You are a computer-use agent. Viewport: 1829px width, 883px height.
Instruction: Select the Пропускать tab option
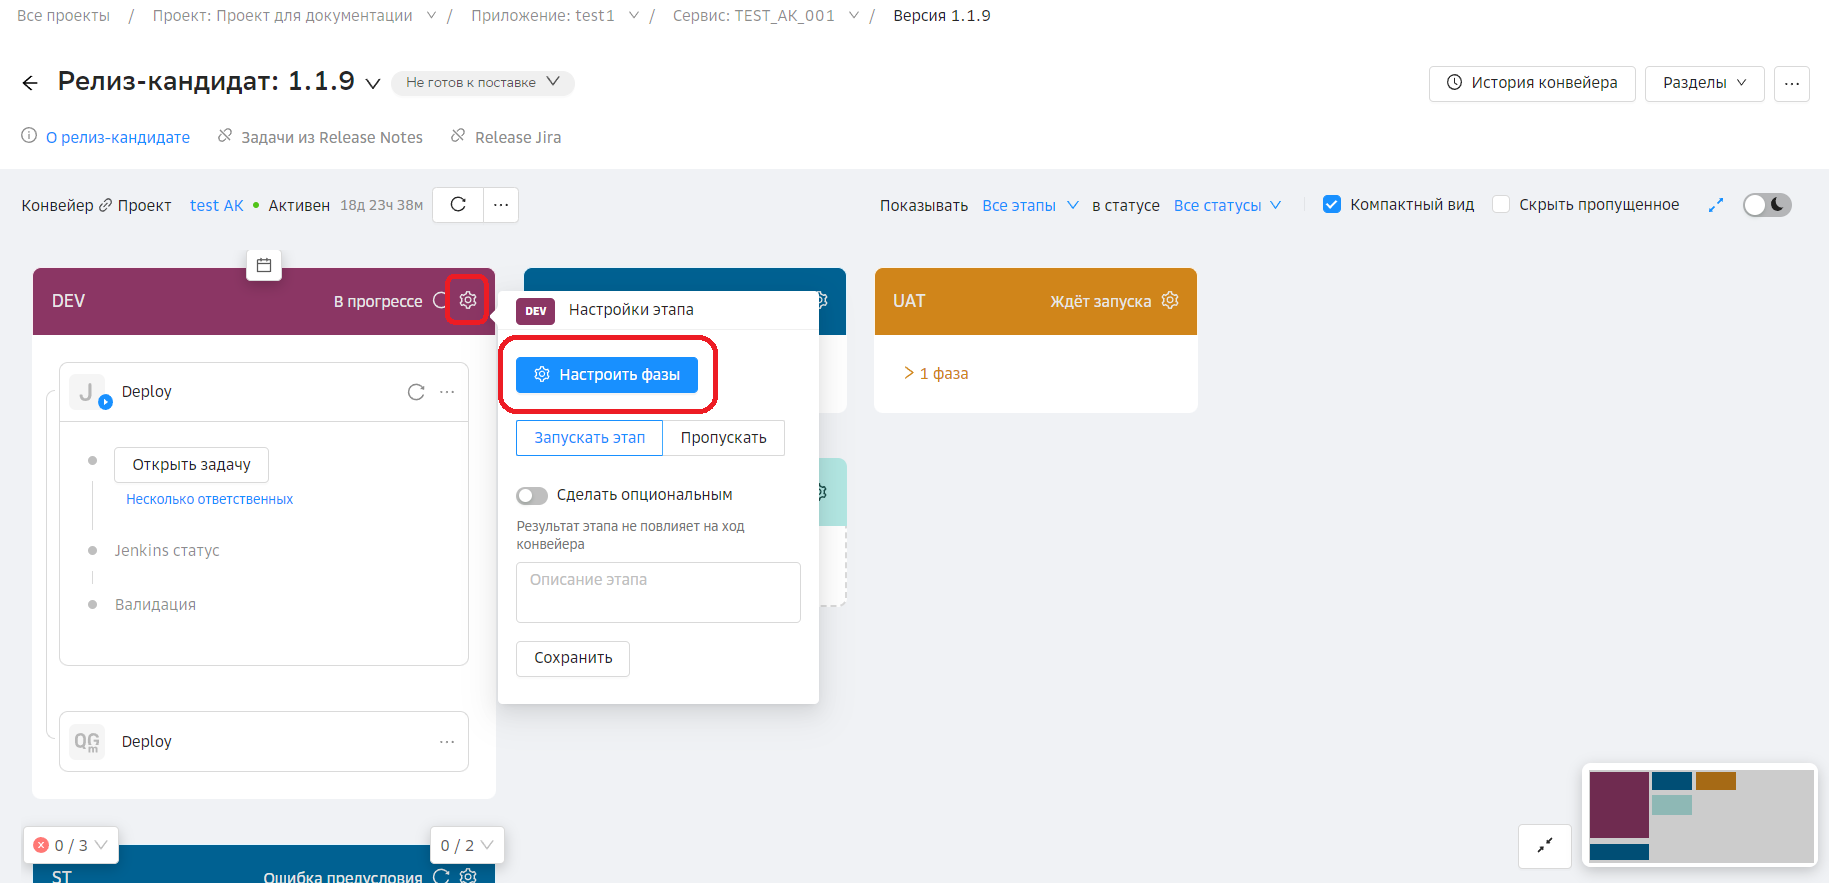pyautogui.click(x=723, y=438)
